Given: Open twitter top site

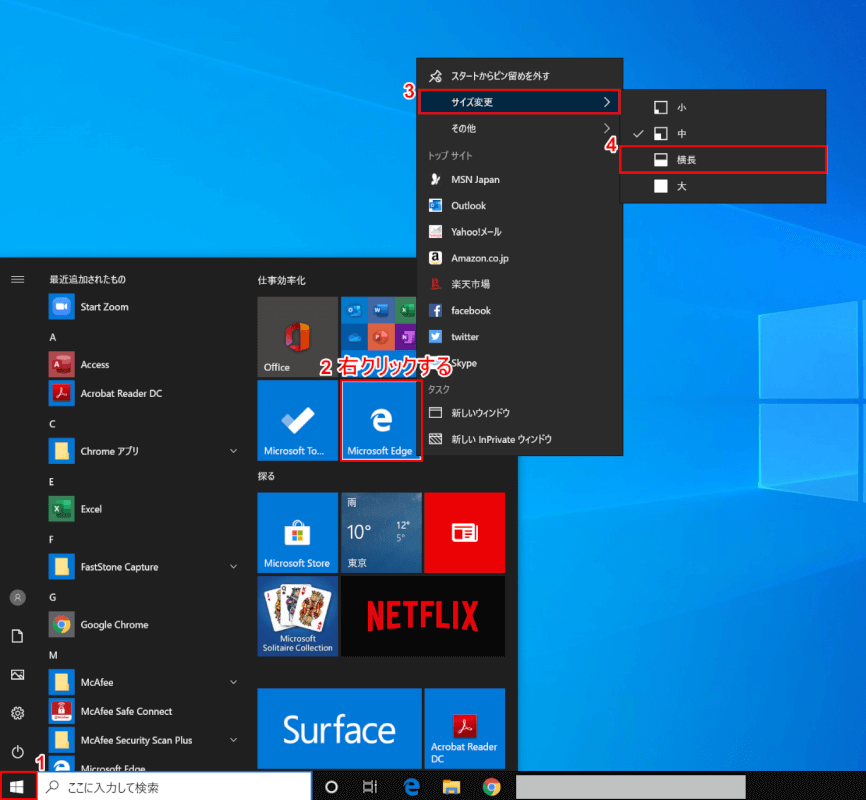Looking at the screenshot, I should coord(519,336).
